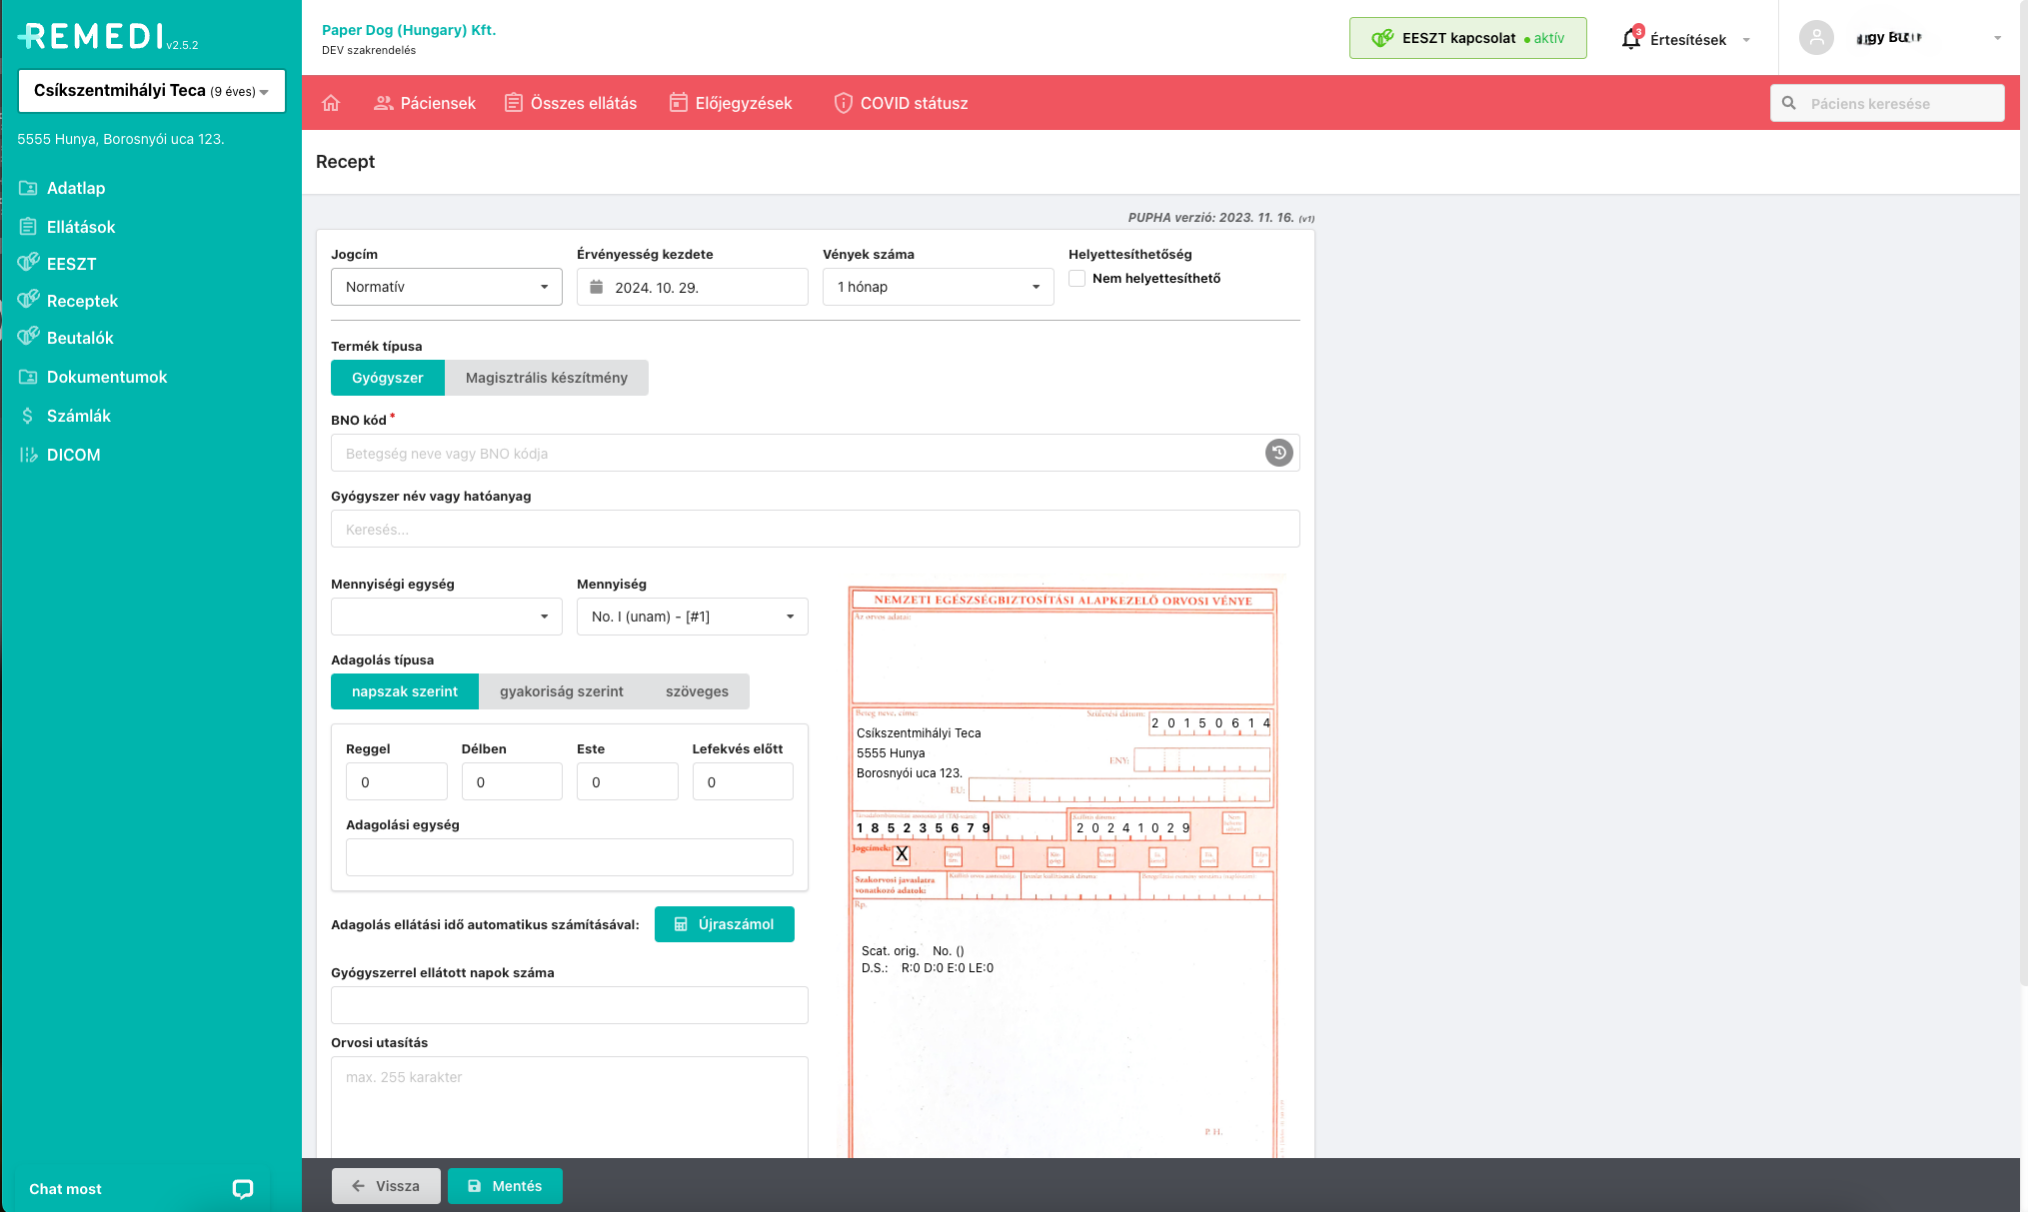Open the Jogcím dropdown
Viewport: 2029px width, 1213px height.
pyautogui.click(x=446, y=287)
